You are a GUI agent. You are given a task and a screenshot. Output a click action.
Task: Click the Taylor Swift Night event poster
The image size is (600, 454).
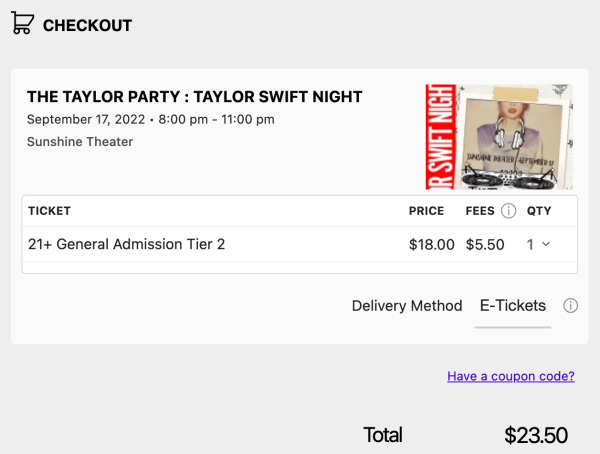click(499, 136)
